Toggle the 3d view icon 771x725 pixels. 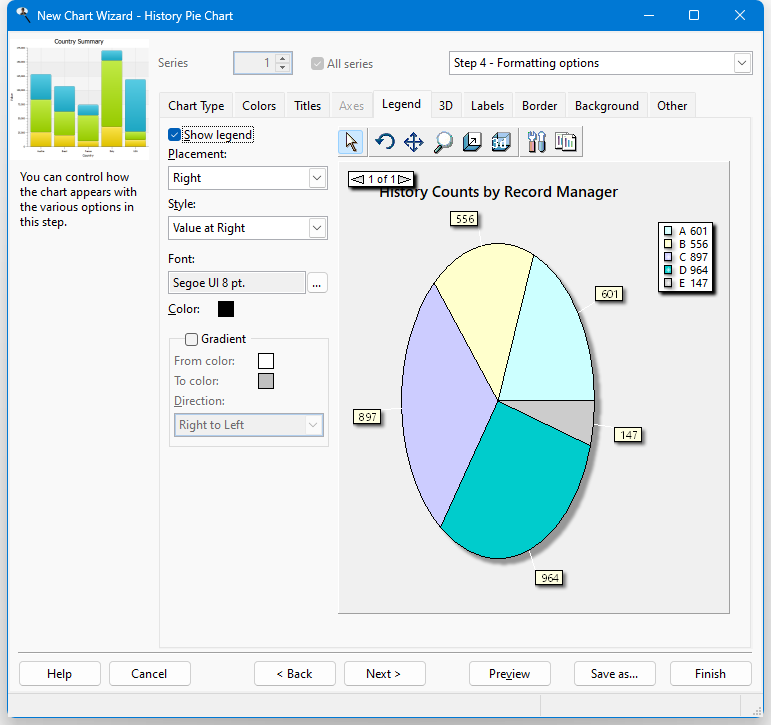click(x=501, y=142)
